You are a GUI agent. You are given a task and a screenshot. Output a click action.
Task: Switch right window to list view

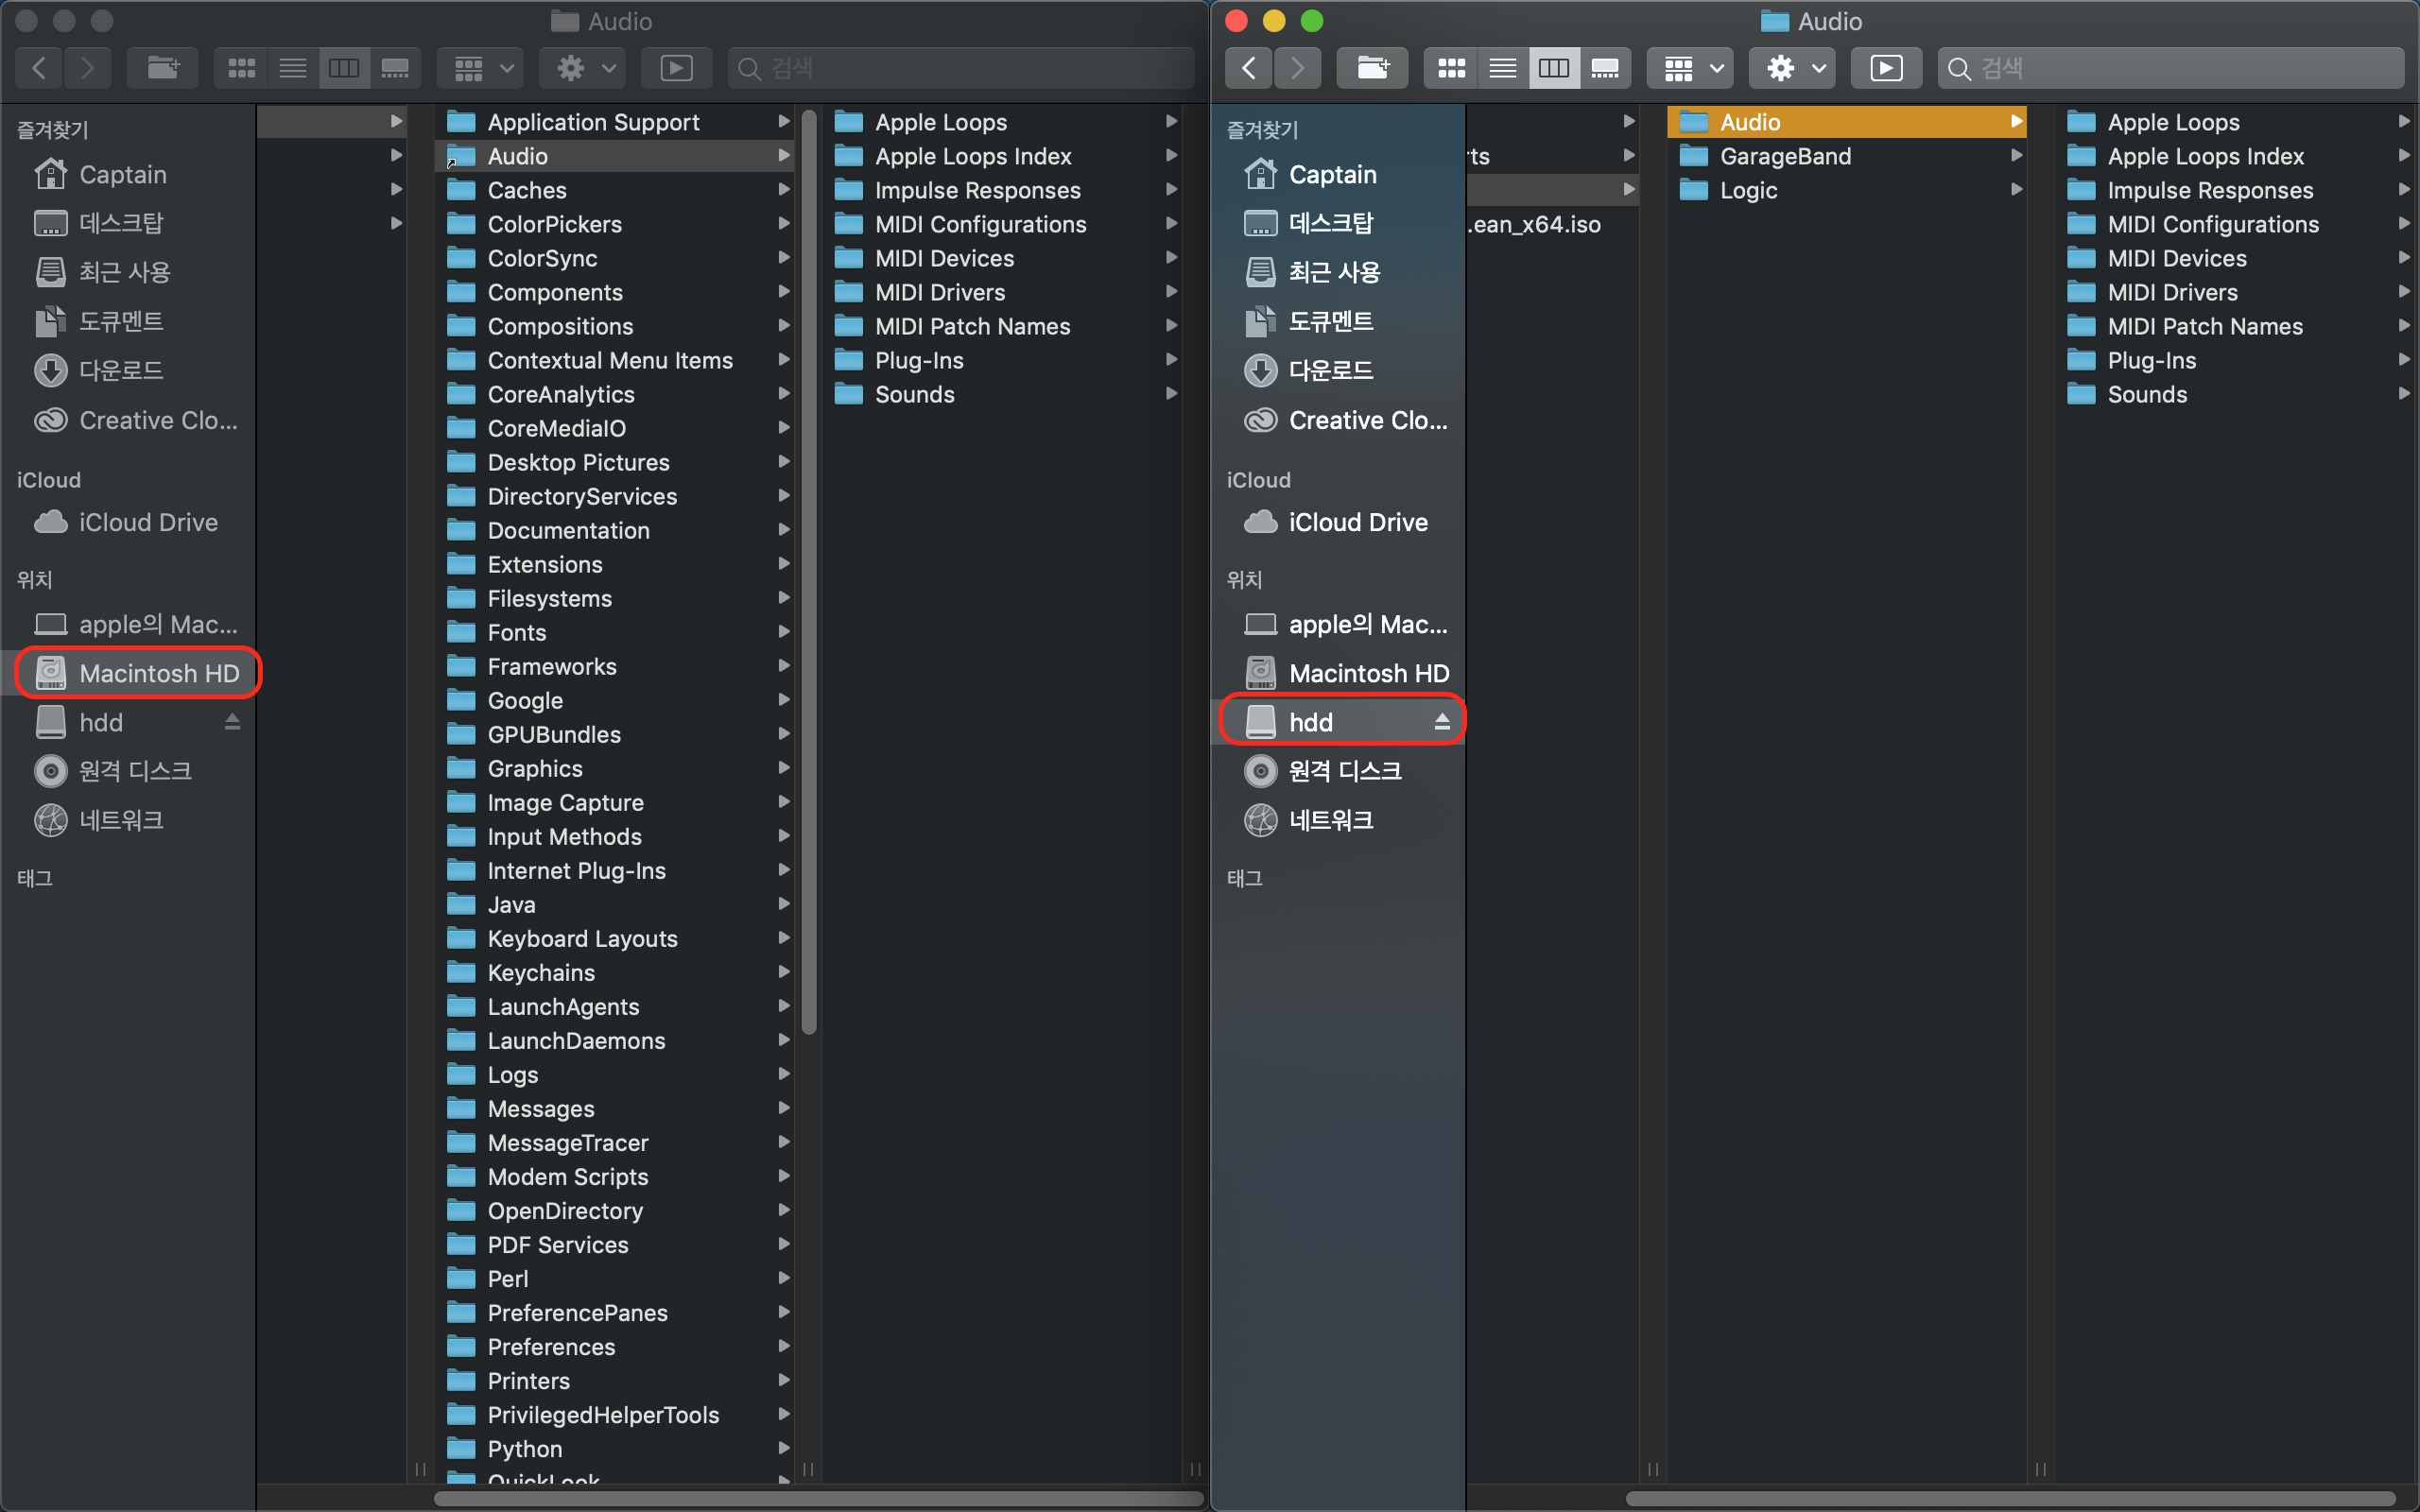(1502, 68)
